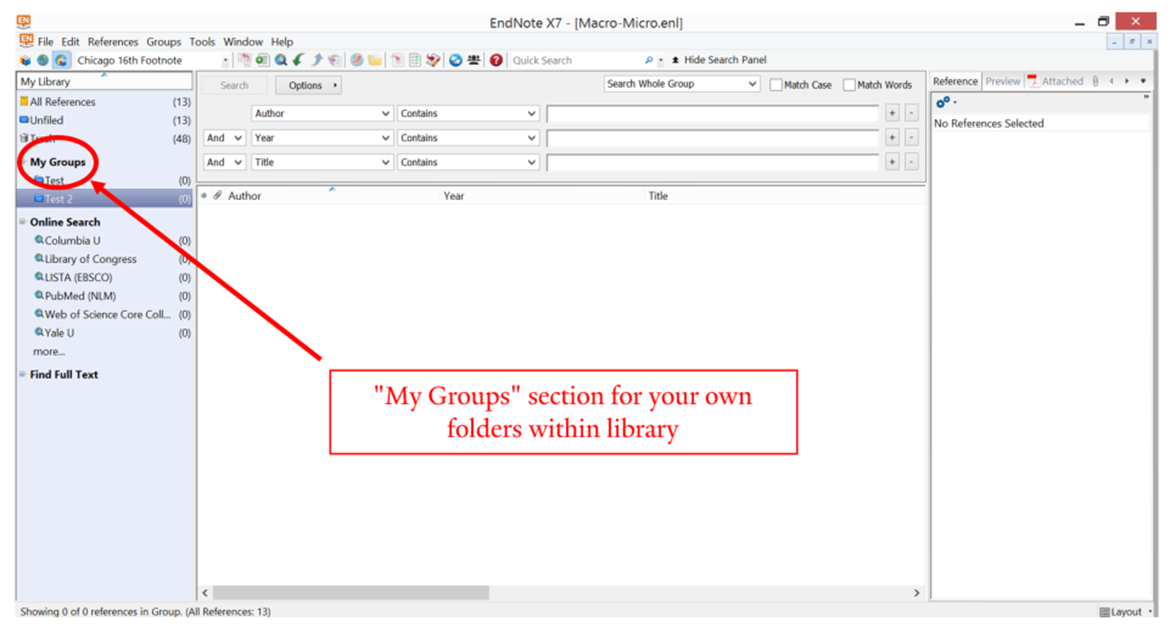The width and height of the screenshot is (1170, 627).
Task: Click the blue gears icon in Reference panel
Action: 943,102
